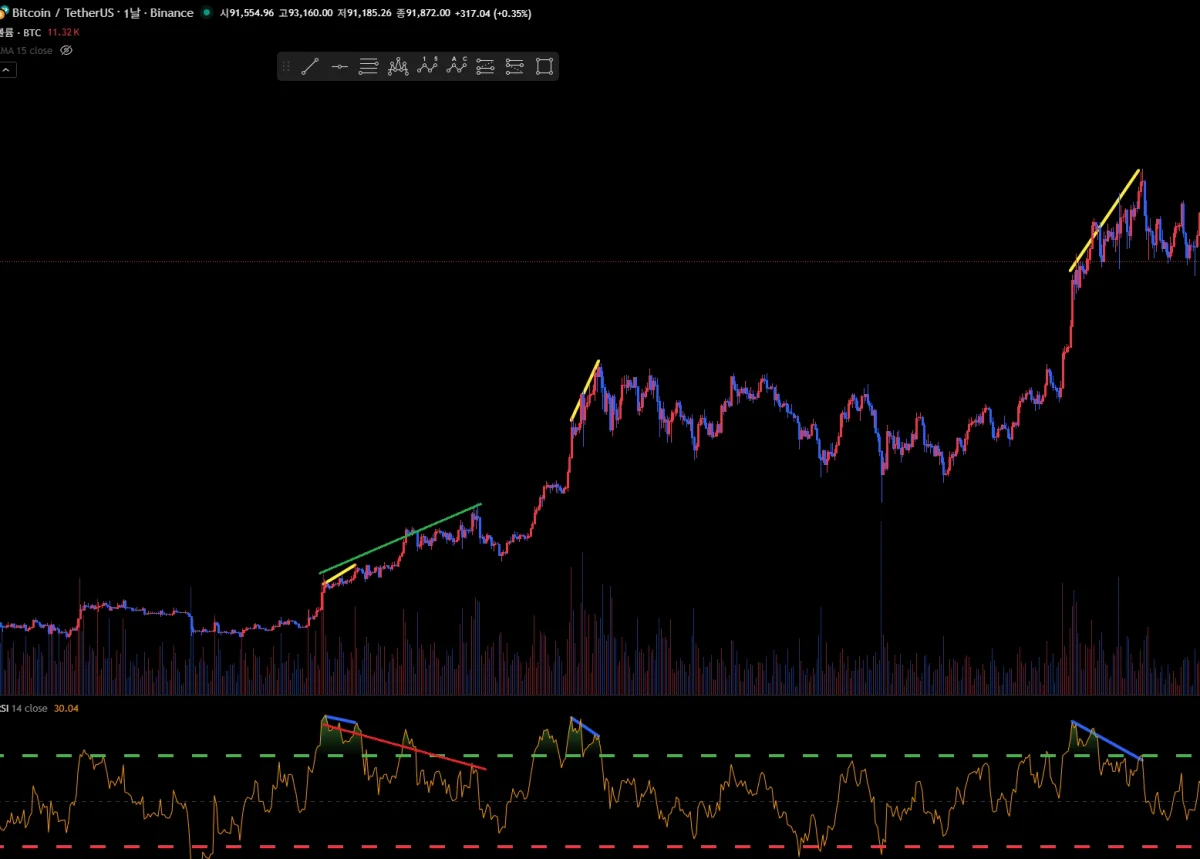Click the dotted current price line

pos(600,261)
